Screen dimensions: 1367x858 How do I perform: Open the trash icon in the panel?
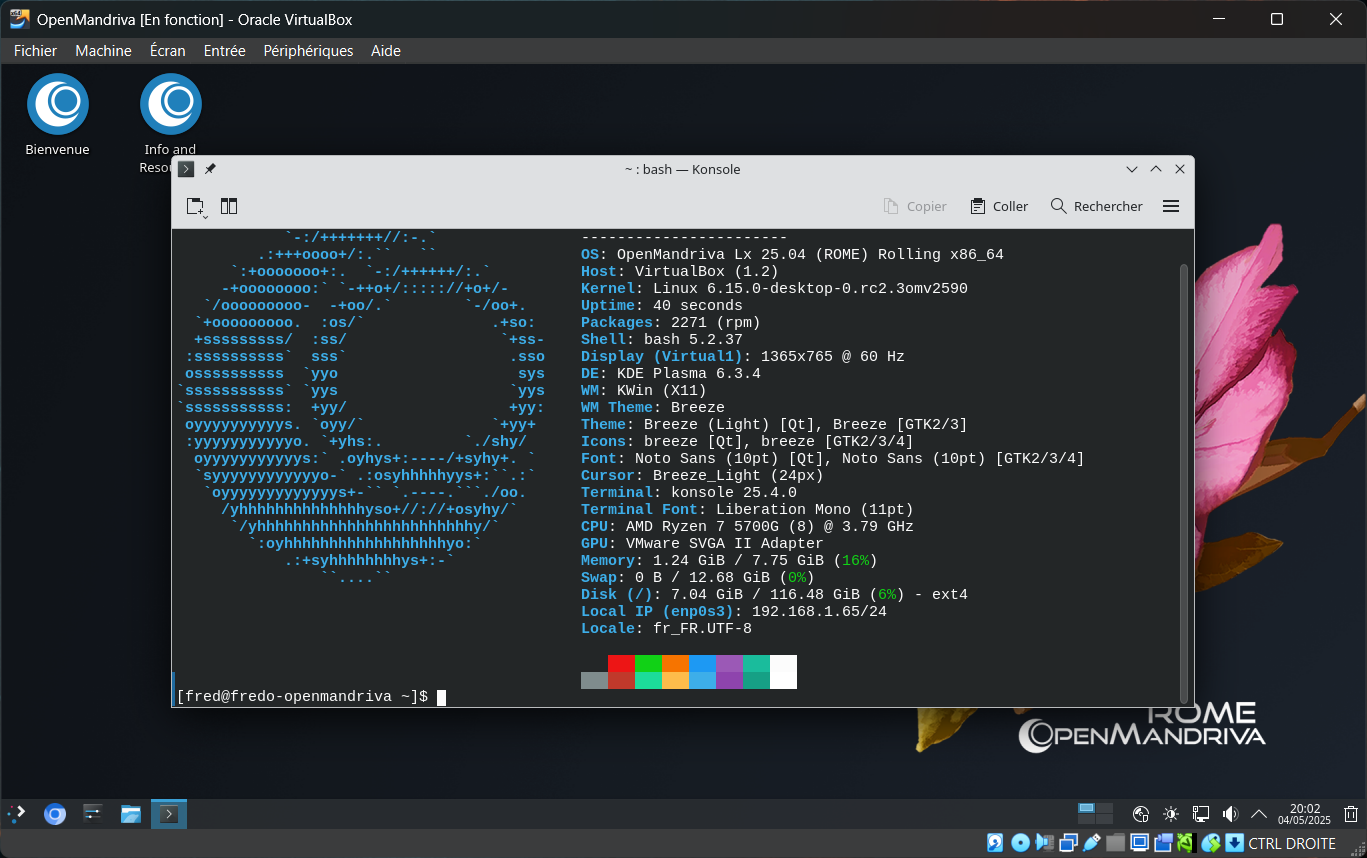coord(1351,814)
